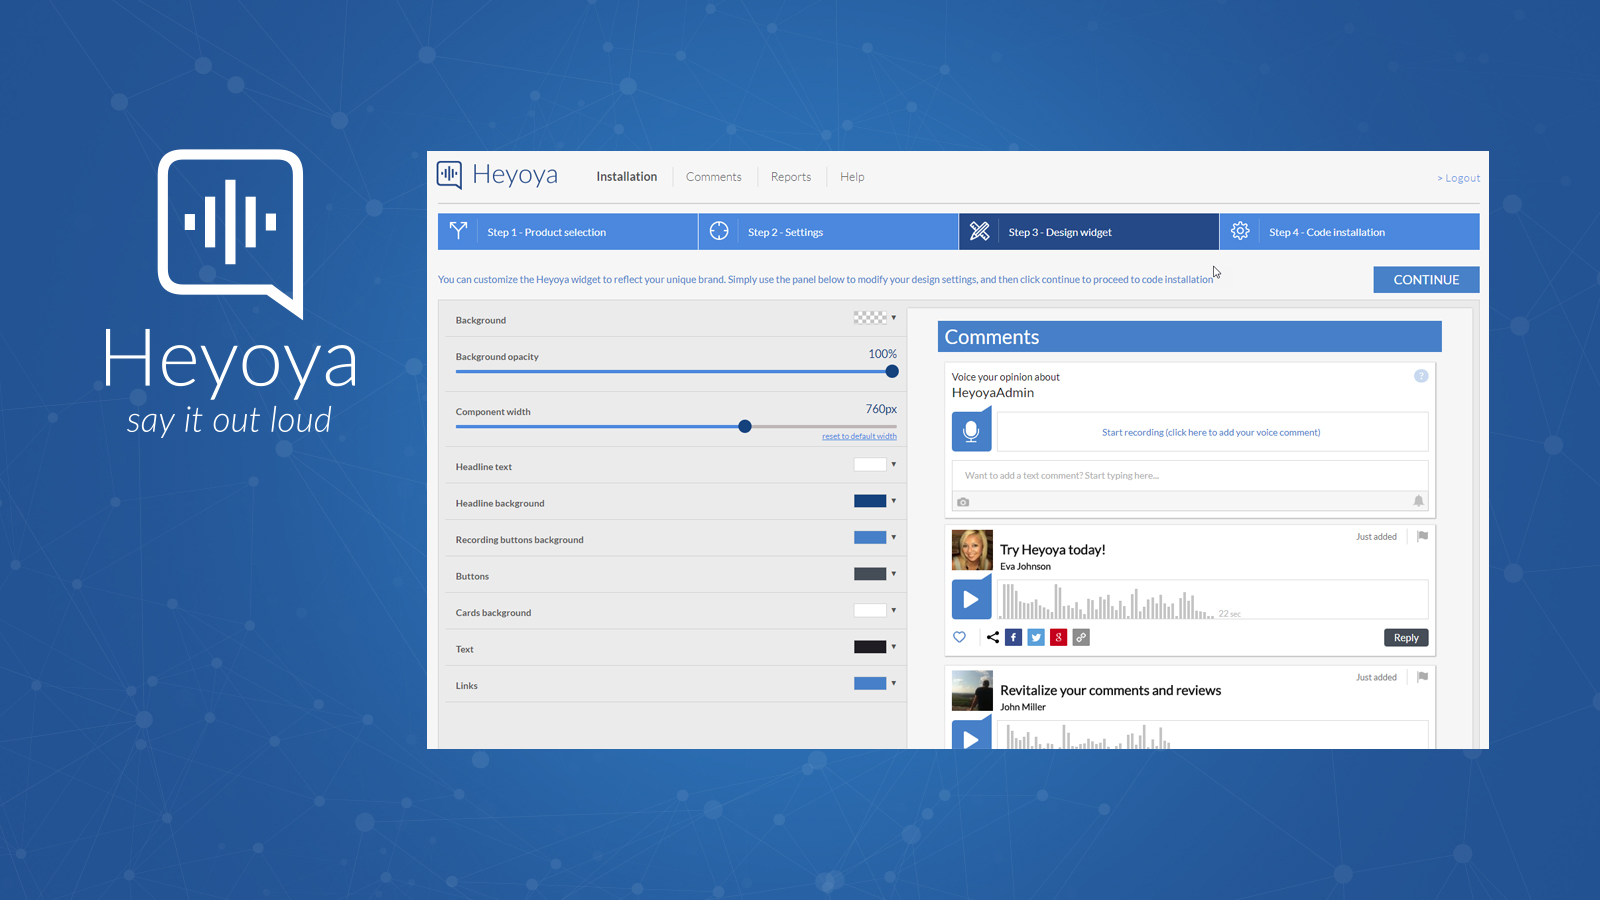This screenshot has height=900, width=1600.
Task: Switch to Step 1 - Product selection
Action: [x=568, y=231]
